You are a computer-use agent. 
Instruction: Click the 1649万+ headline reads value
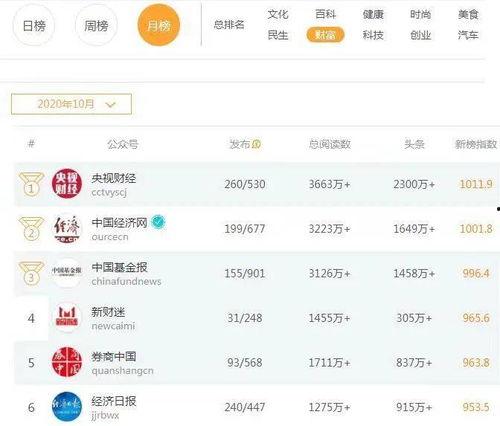[414, 229]
